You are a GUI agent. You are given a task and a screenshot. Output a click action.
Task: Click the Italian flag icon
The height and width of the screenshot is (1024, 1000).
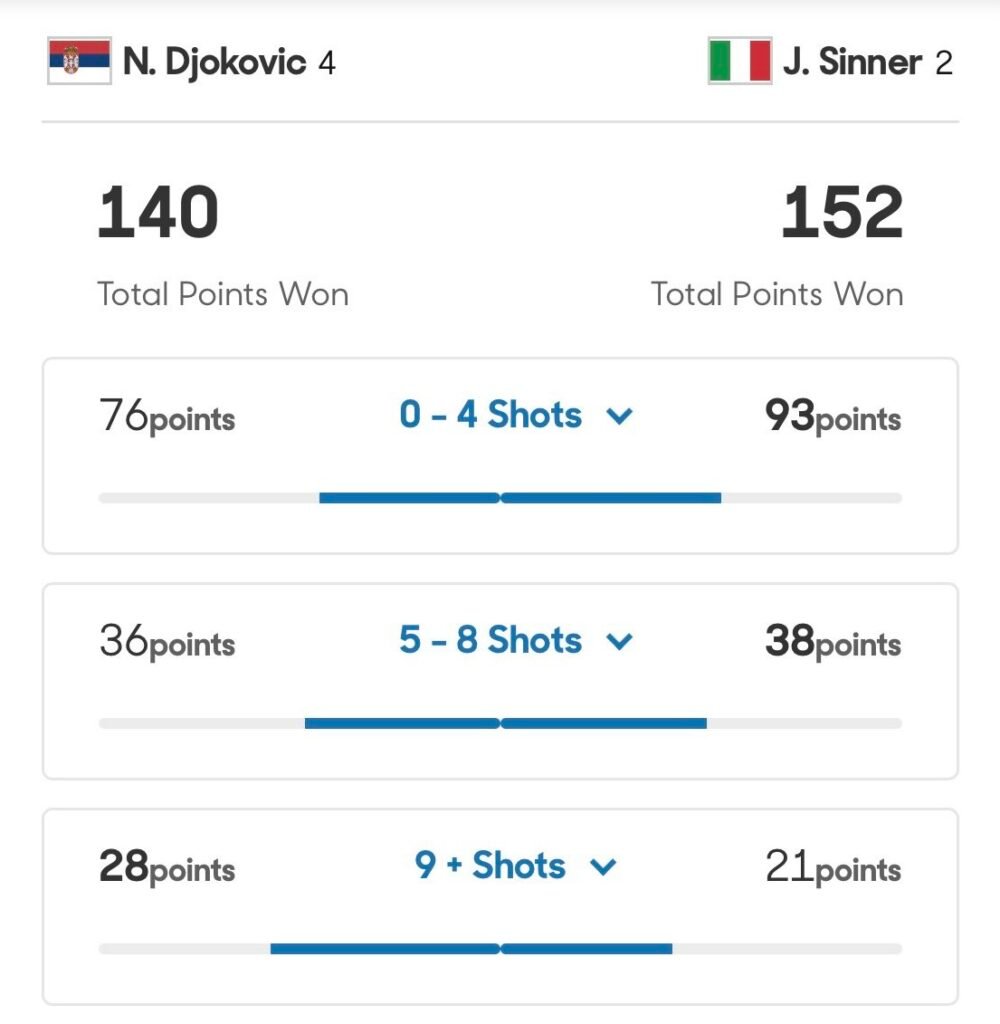739,61
